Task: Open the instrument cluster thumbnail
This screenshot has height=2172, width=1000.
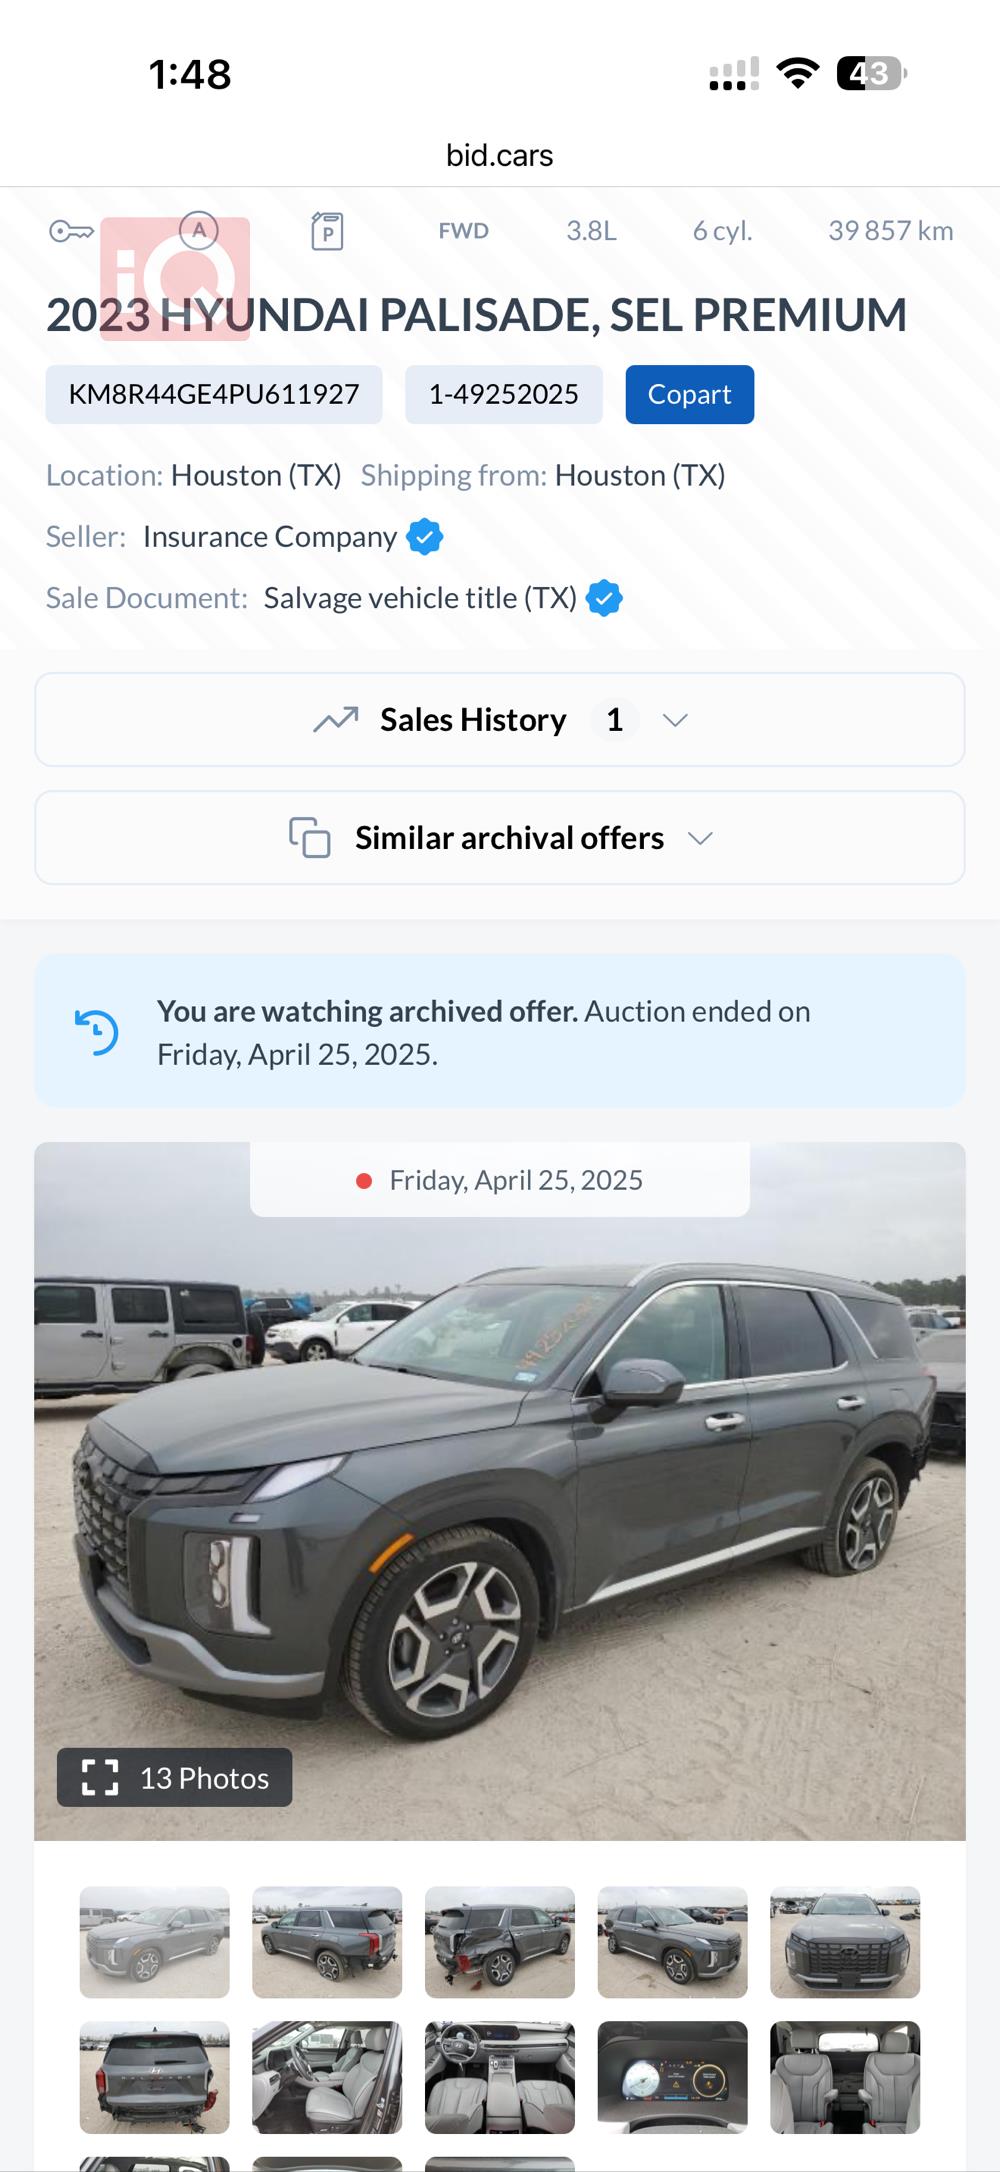Action: [672, 2077]
